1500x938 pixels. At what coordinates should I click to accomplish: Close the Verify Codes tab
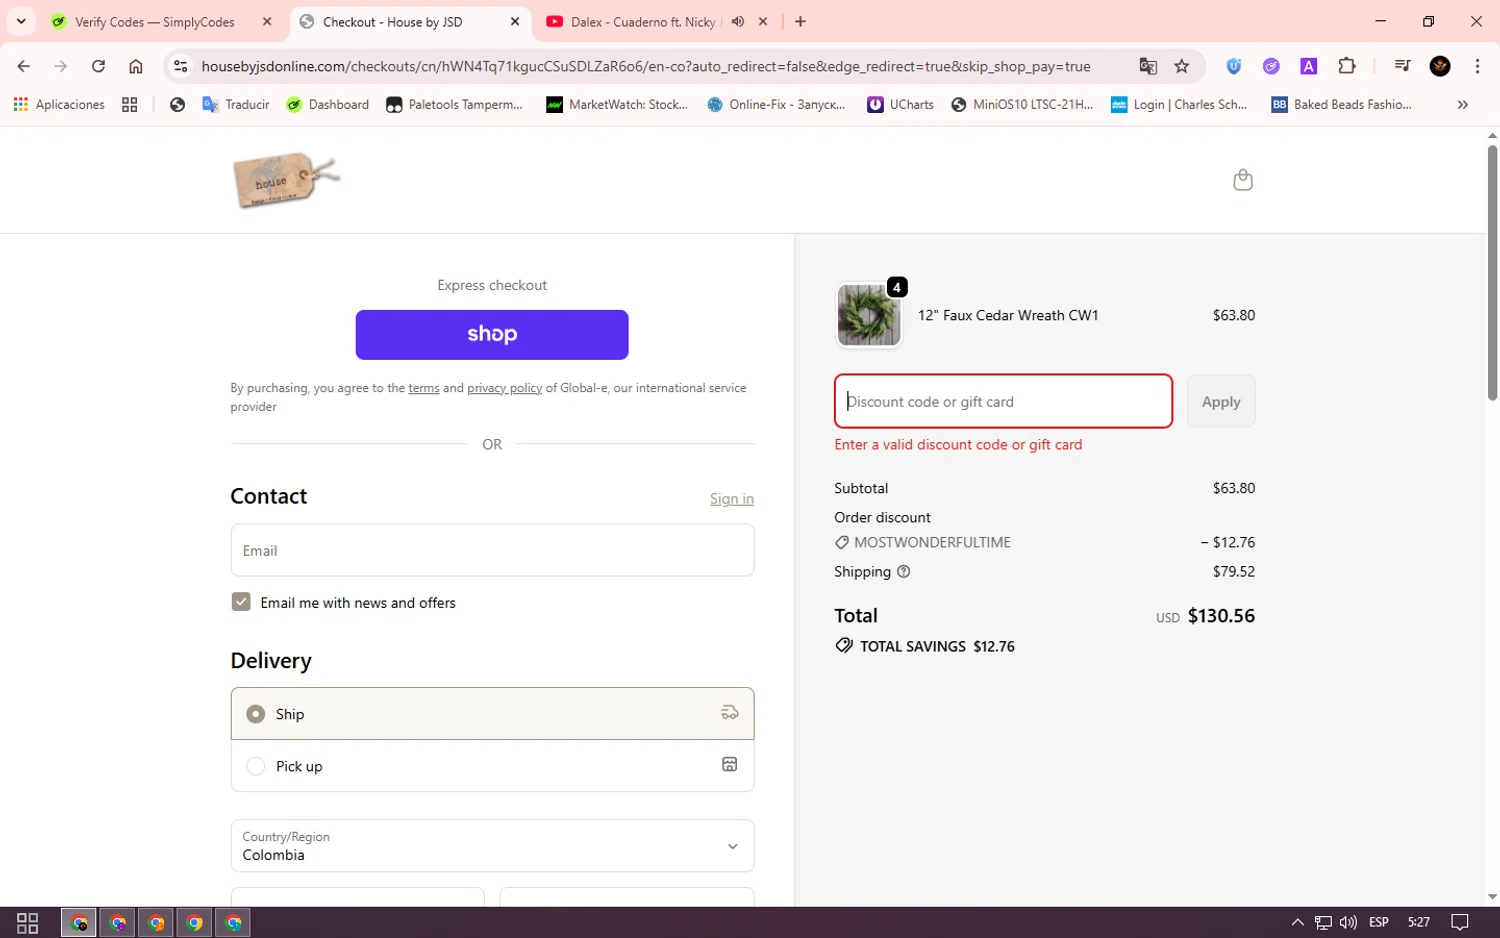pyautogui.click(x=267, y=21)
